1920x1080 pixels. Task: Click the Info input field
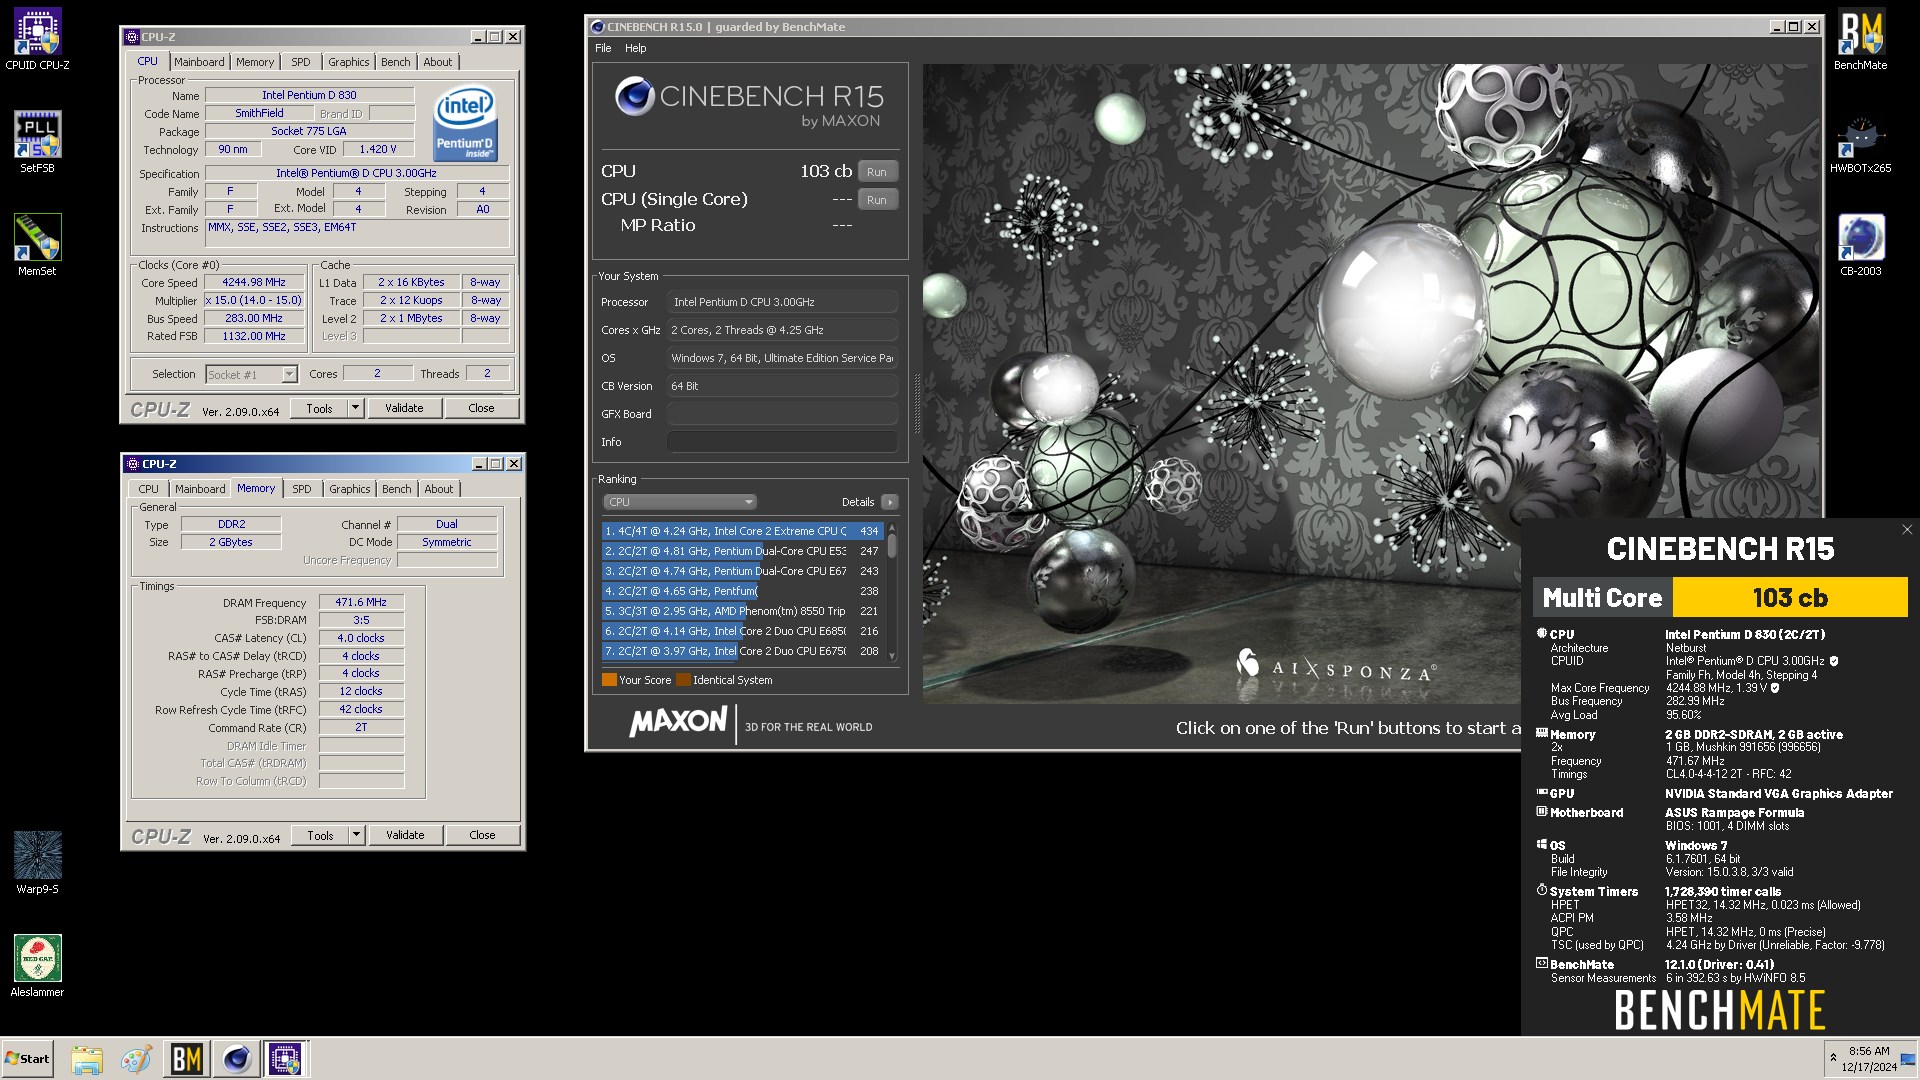point(782,442)
